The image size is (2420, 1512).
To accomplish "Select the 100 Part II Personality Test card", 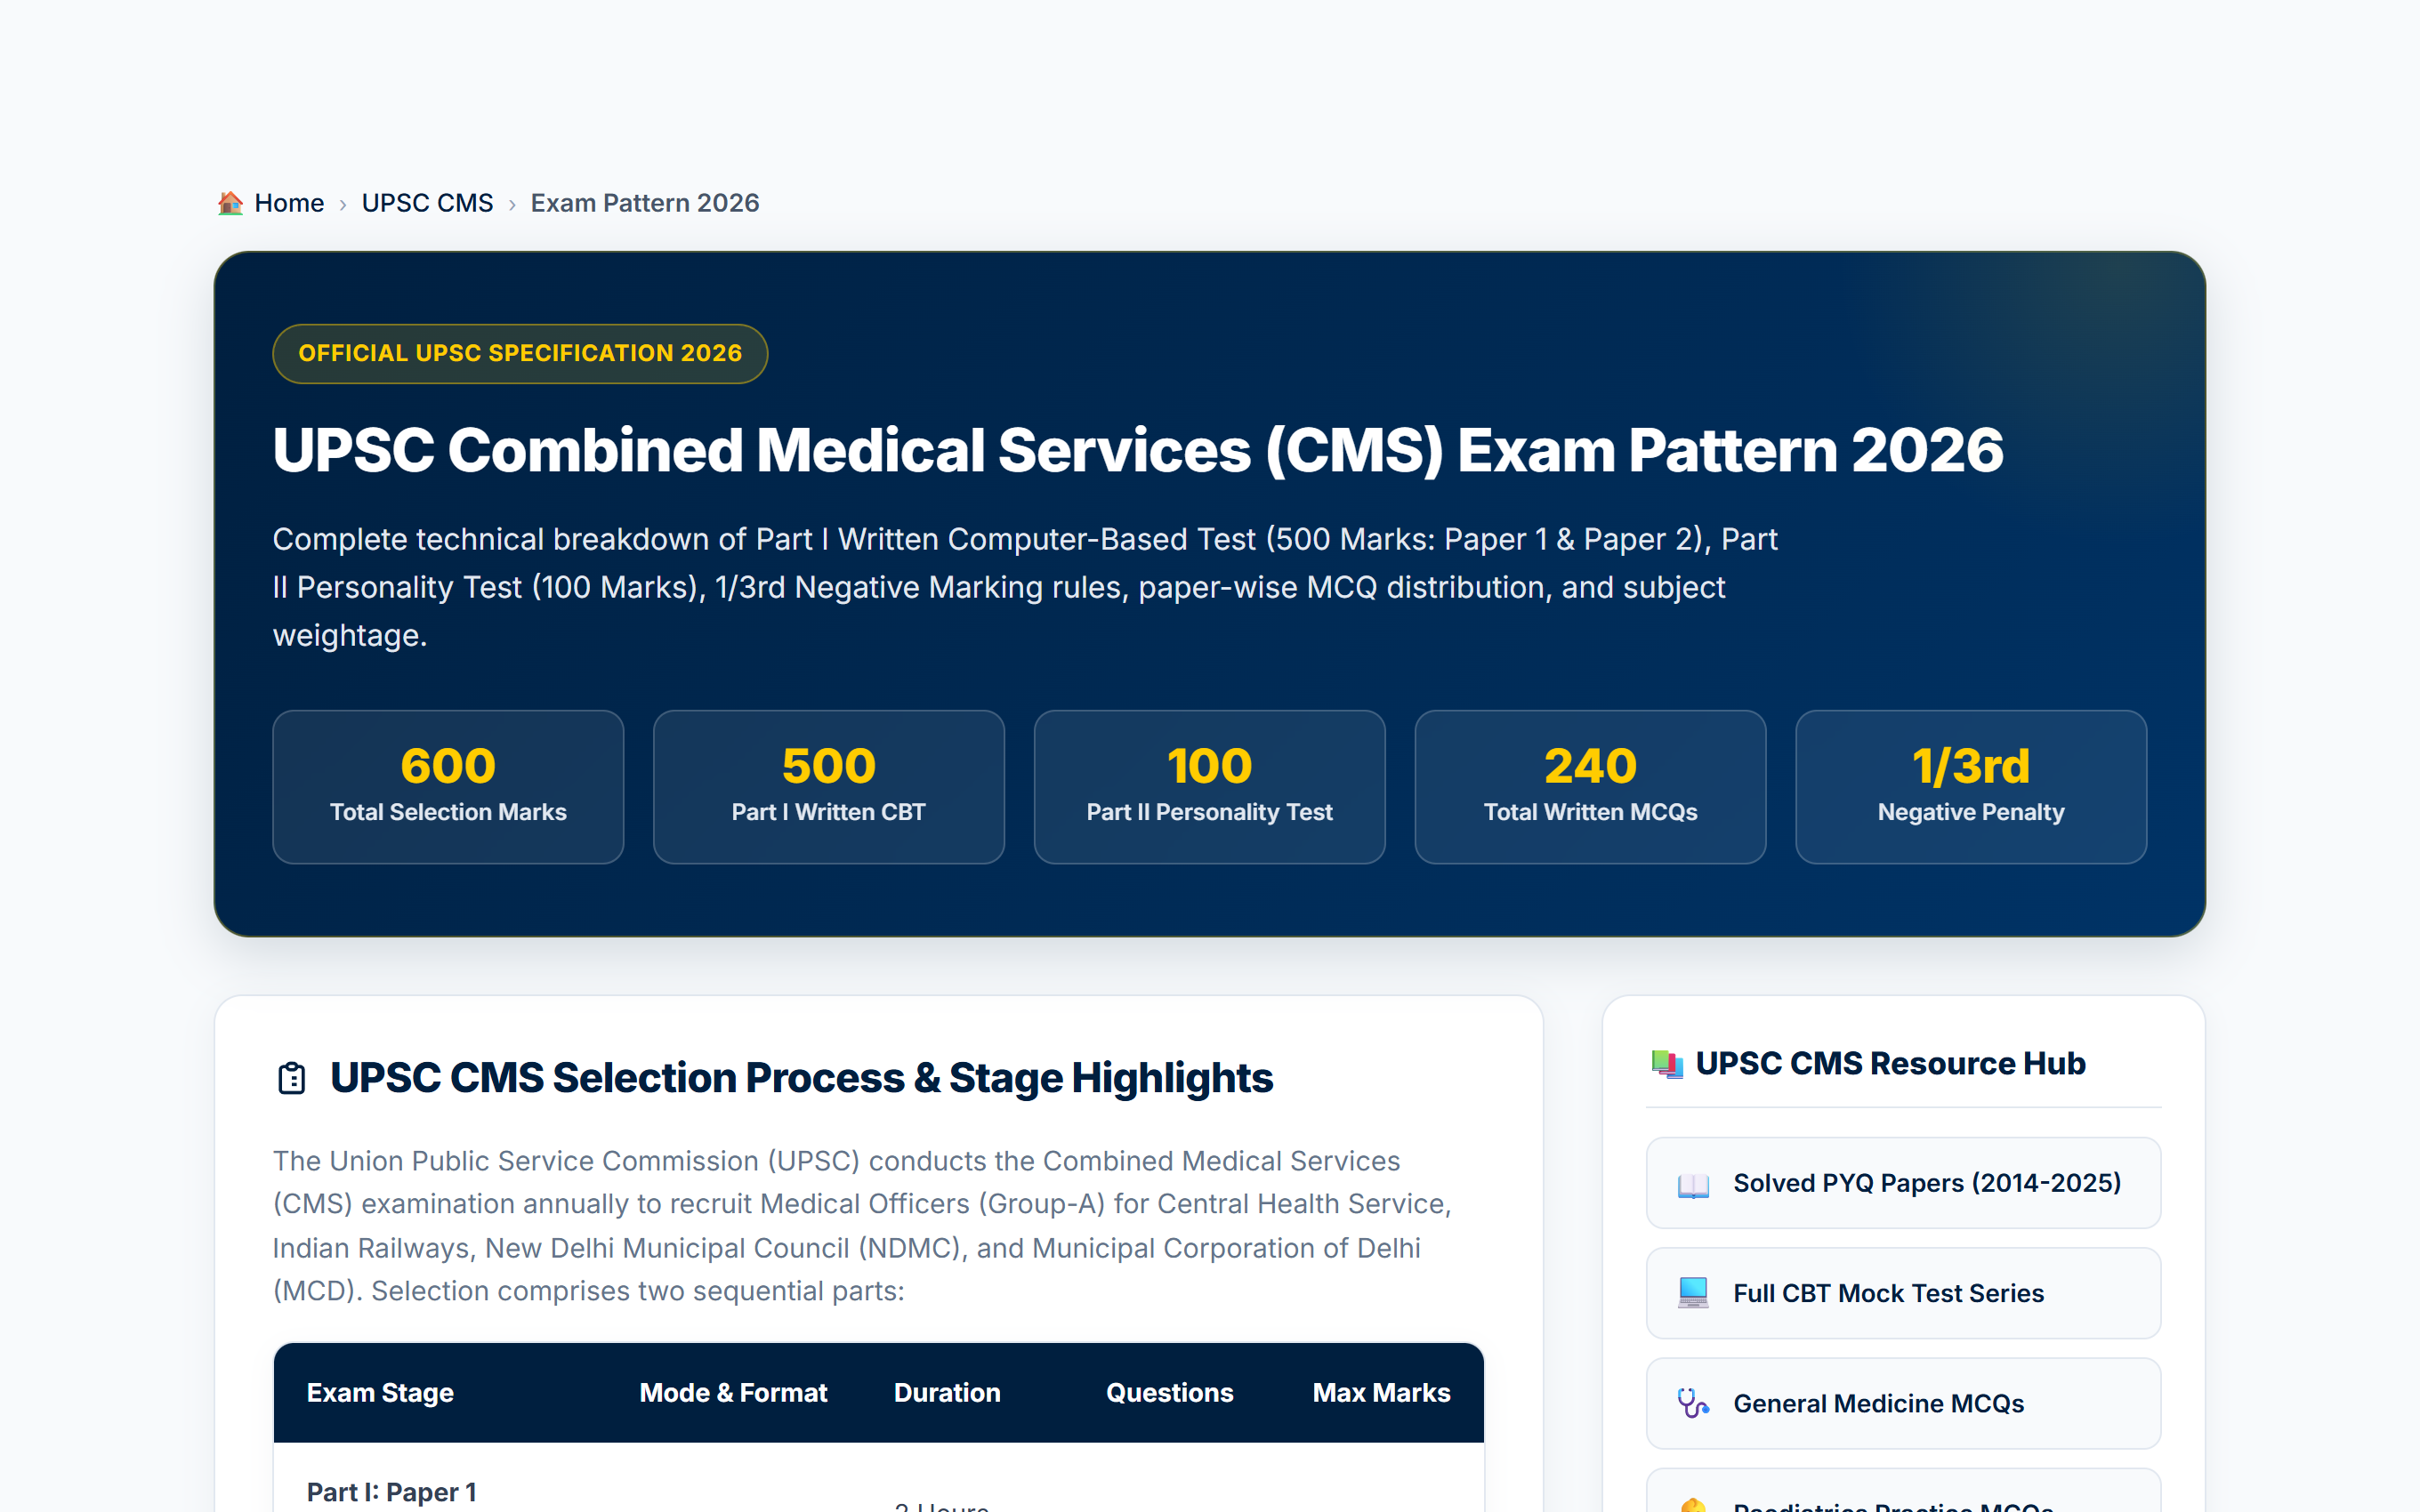I will pyautogui.click(x=1210, y=787).
